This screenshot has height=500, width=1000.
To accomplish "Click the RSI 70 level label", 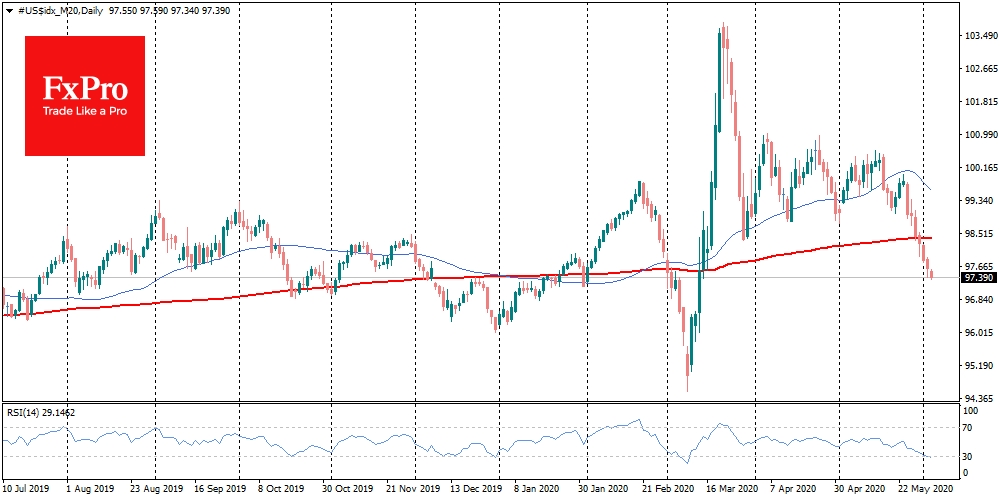I will click(x=967, y=428).
